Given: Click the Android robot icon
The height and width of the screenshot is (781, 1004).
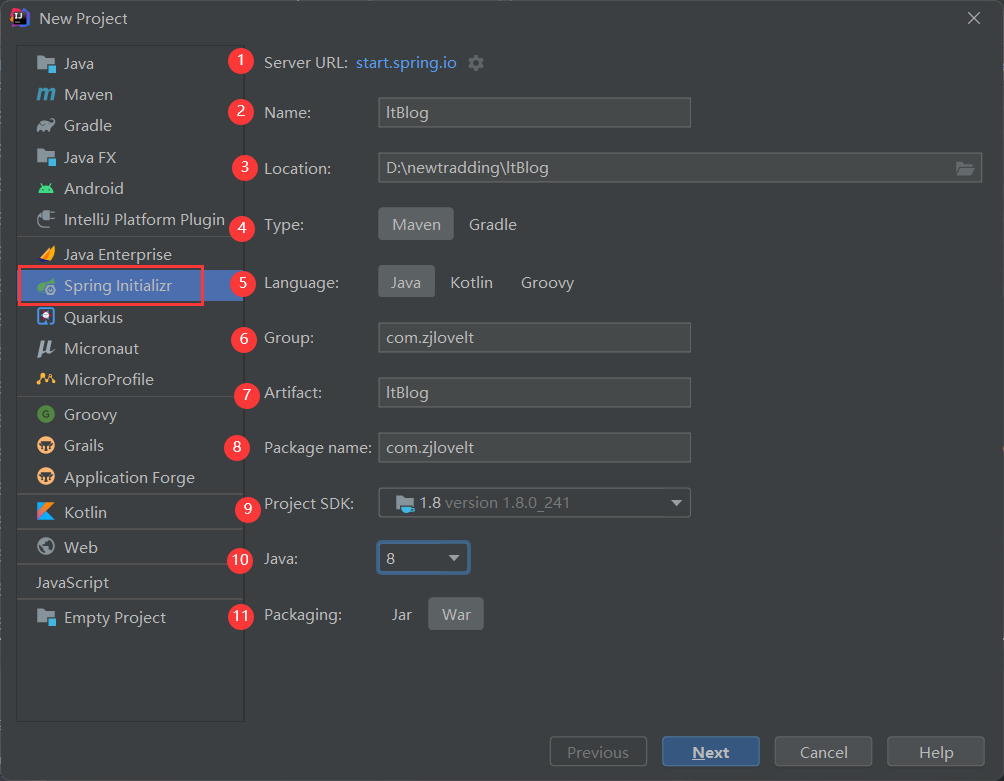Looking at the screenshot, I should (x=46, y=188).
